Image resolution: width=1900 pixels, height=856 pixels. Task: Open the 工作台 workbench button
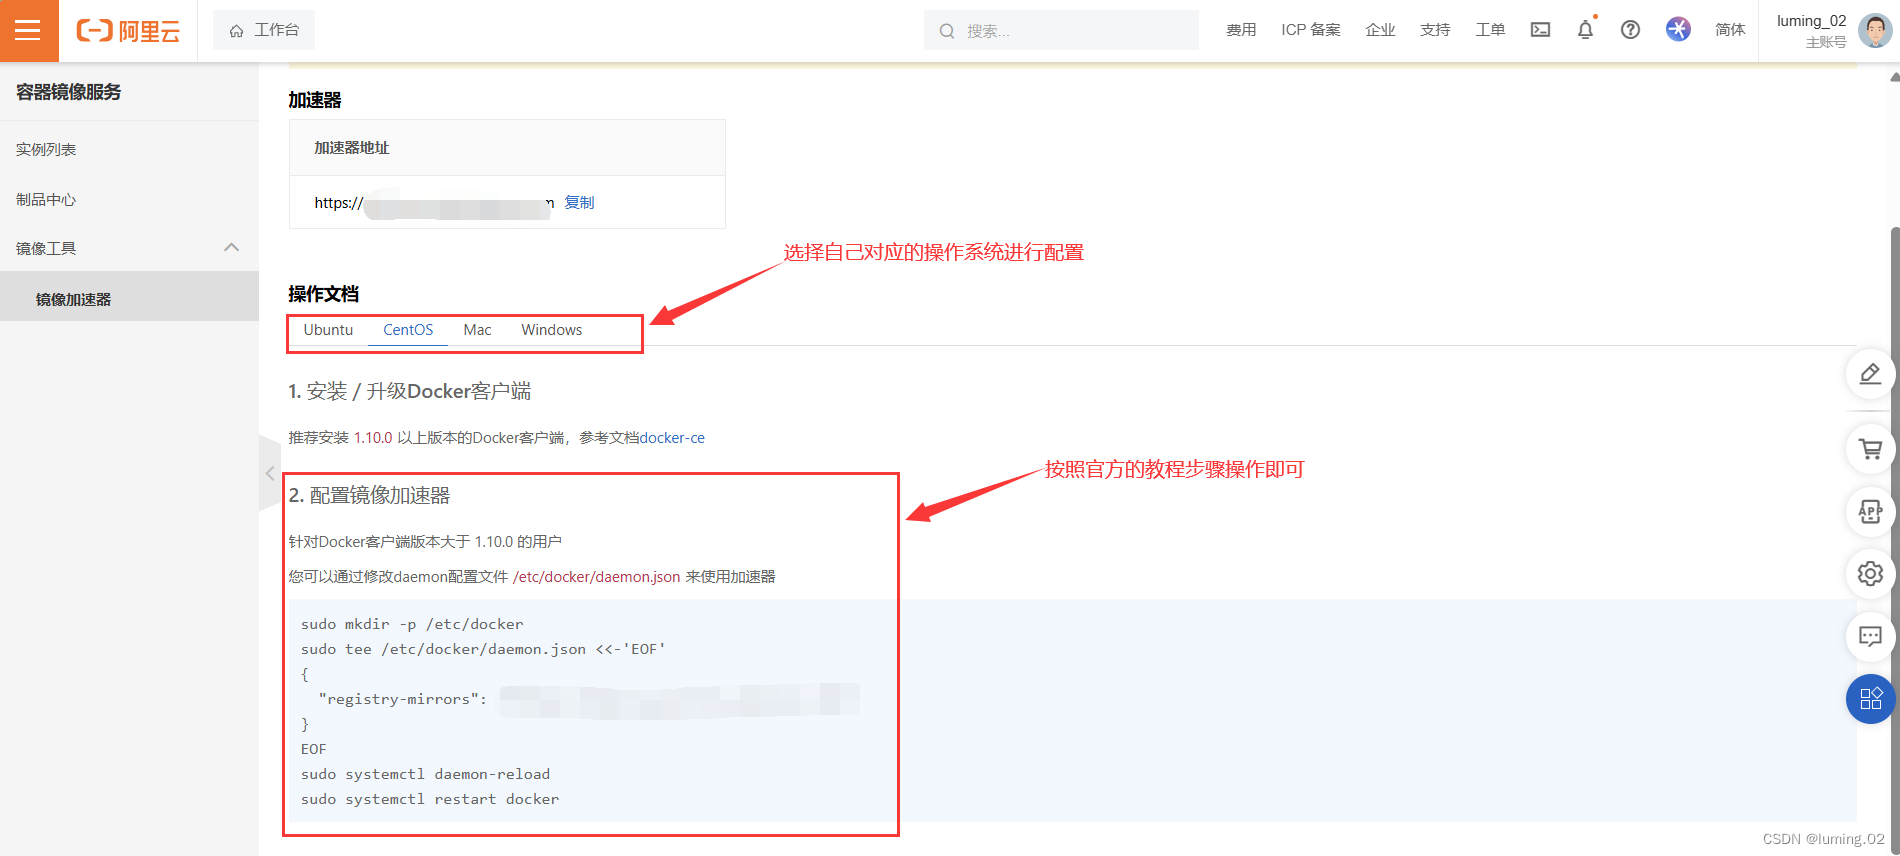tap(264, 30)
